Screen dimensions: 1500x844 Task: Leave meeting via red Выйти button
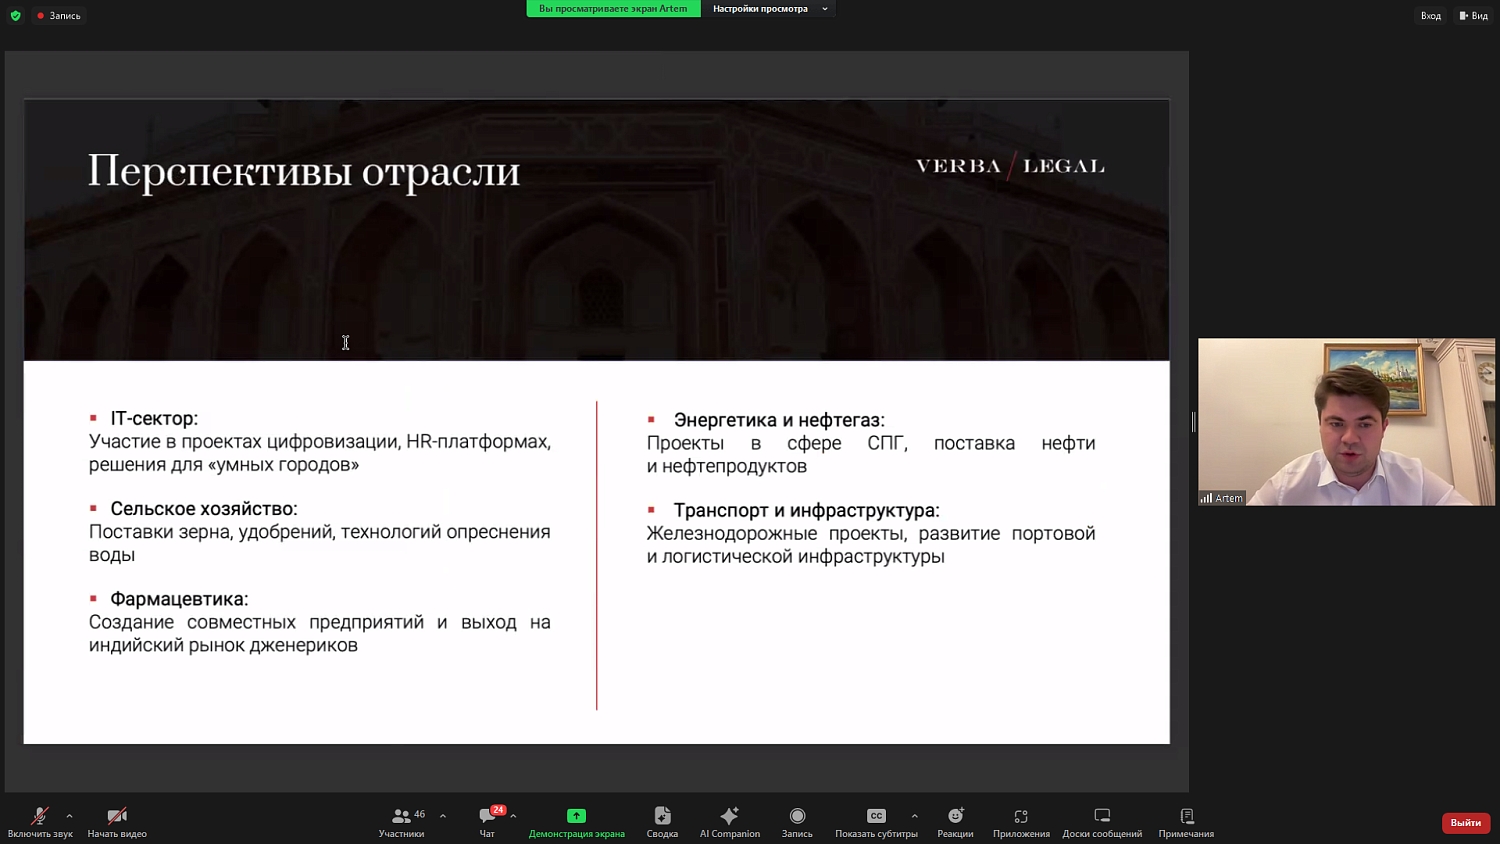[1464, 822]
